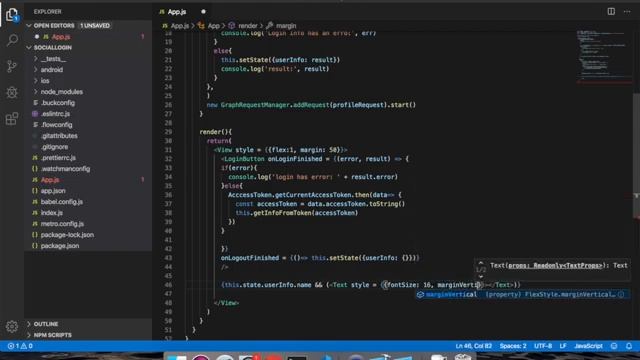Image resolution: width=640 pixels, height=360 pixels.
Task: Click the Explorer panel title
Action: [x=47, y=12]
